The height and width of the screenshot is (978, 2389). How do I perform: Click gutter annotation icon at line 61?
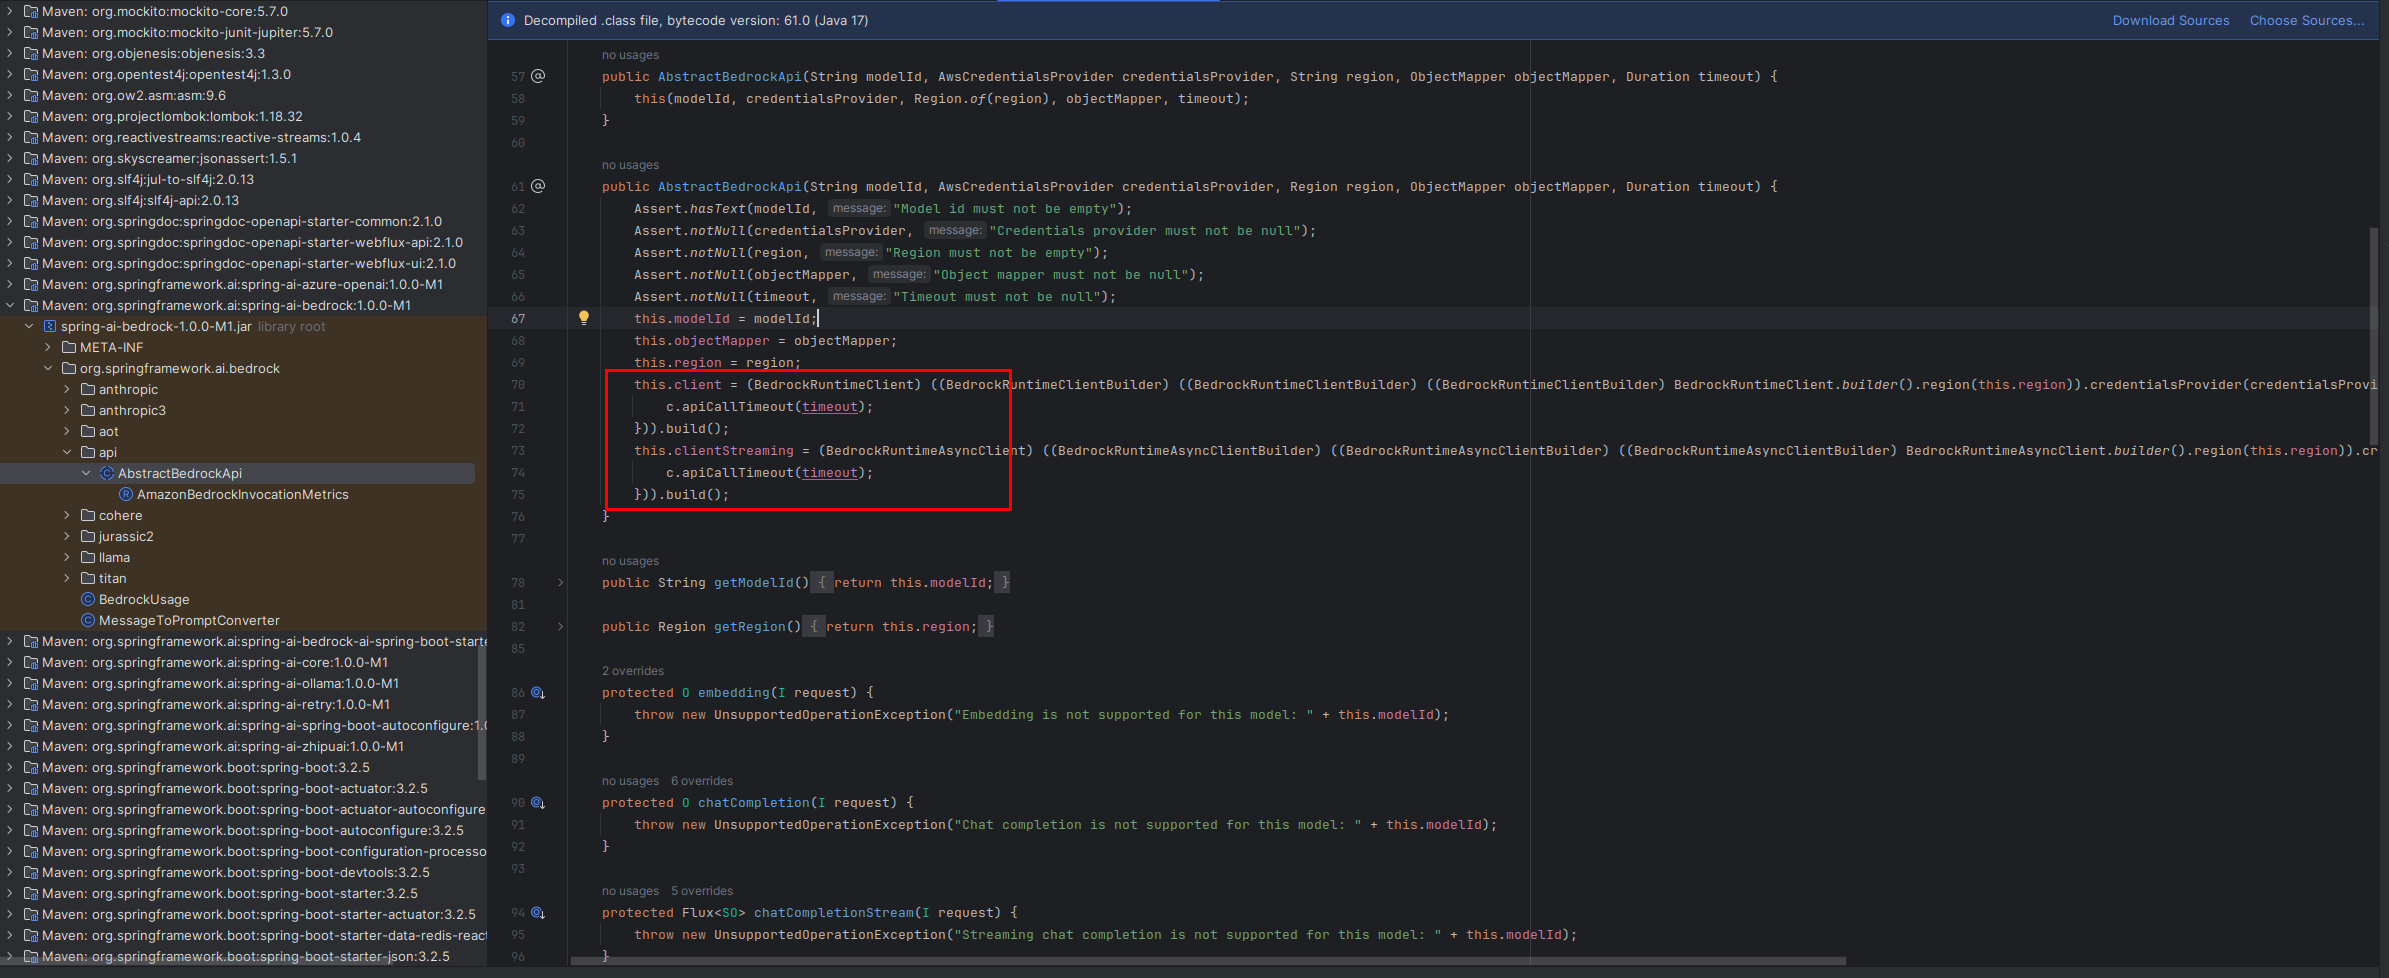538,186
